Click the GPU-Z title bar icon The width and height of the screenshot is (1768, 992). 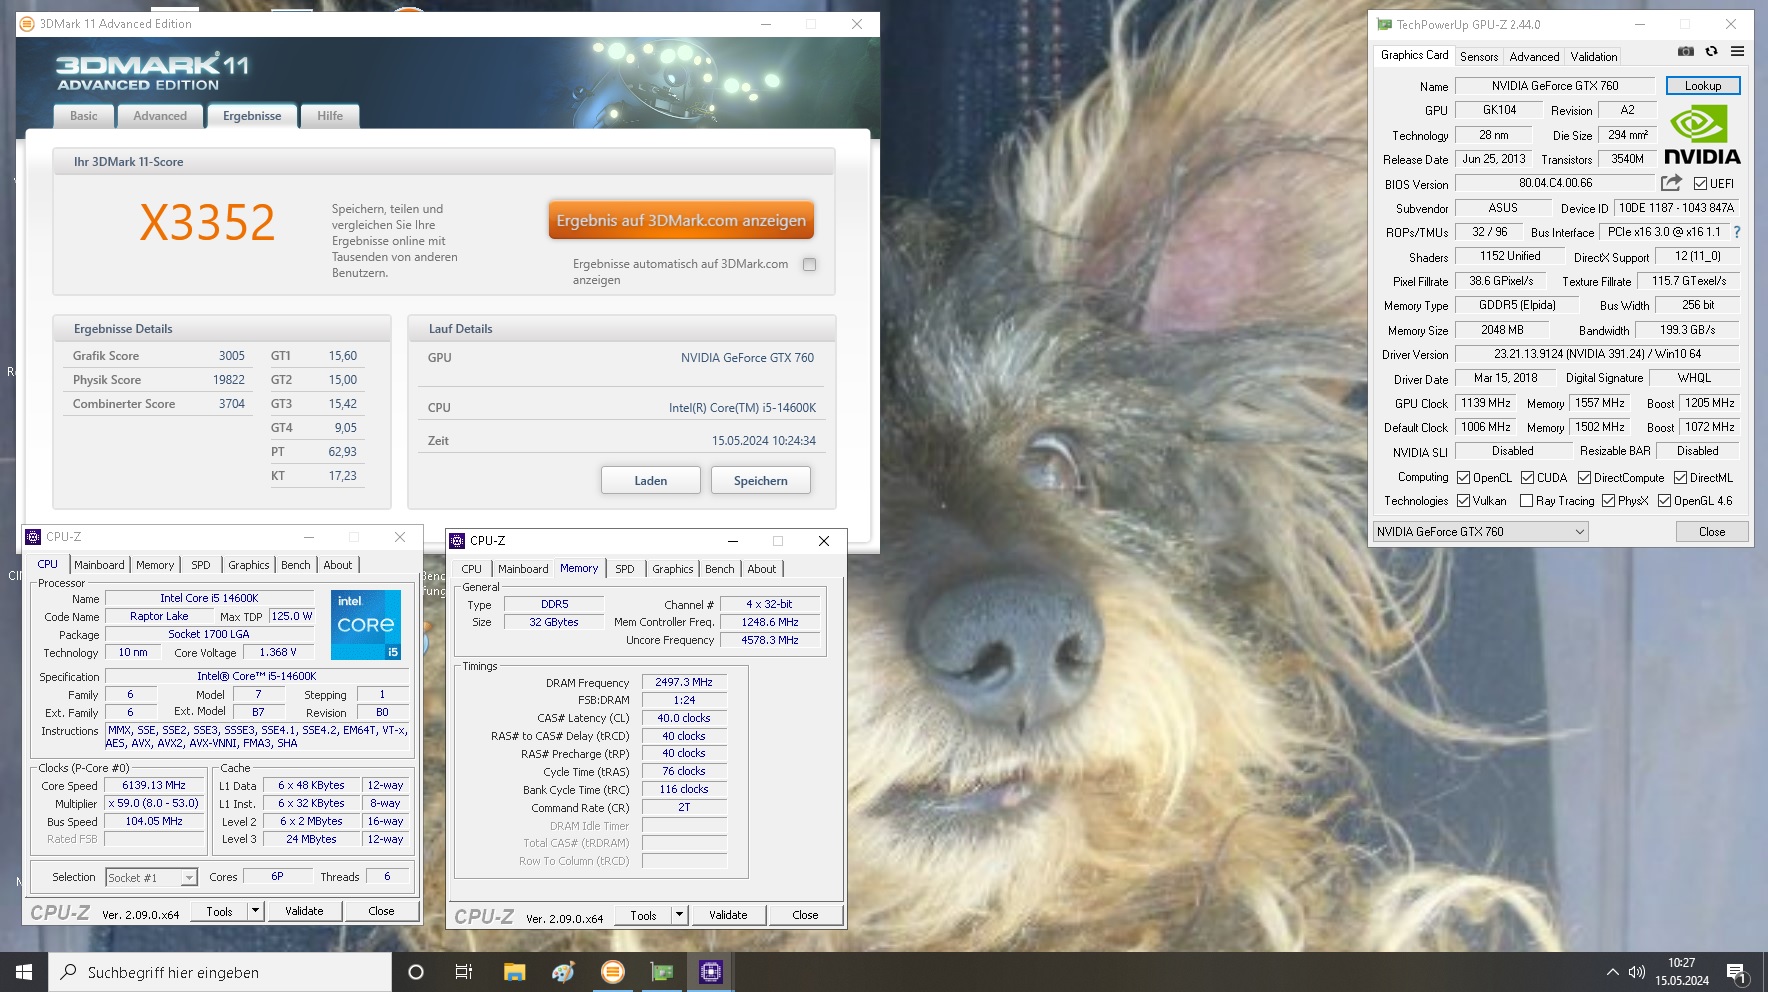click(1384, 24)
